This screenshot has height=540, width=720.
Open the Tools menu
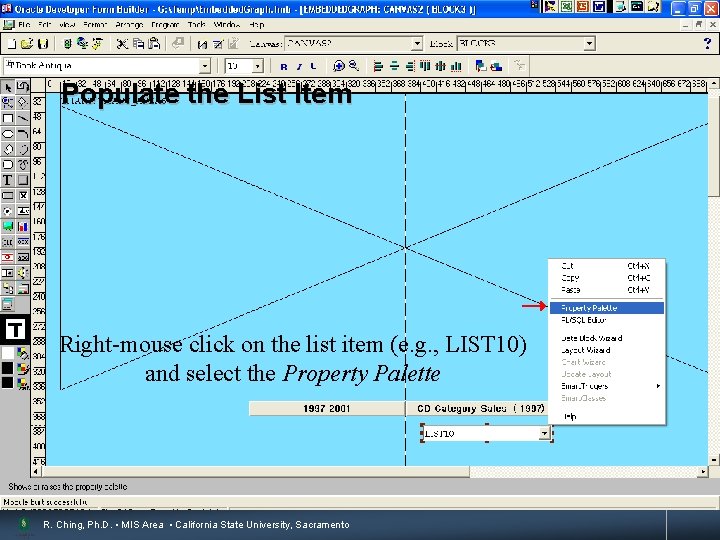tap(197, 24)
